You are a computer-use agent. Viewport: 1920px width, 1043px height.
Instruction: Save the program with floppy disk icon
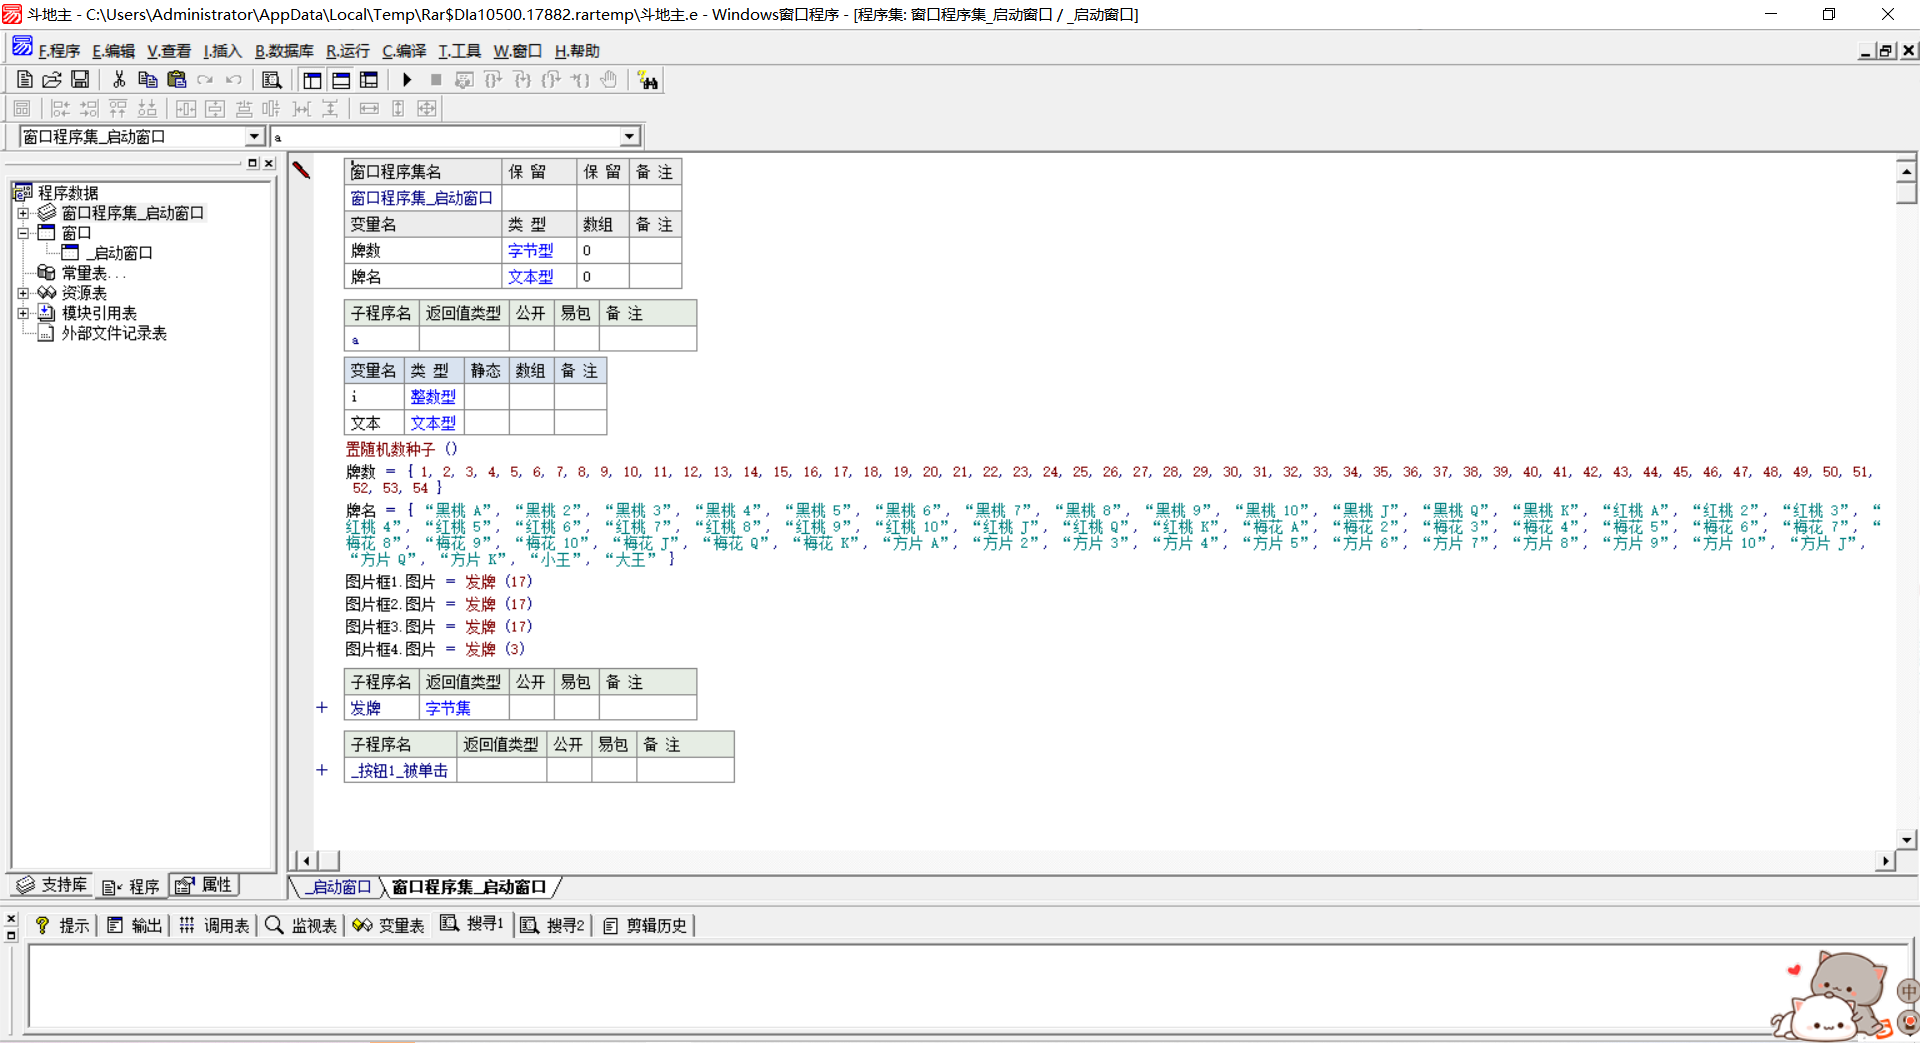point(80,80)
